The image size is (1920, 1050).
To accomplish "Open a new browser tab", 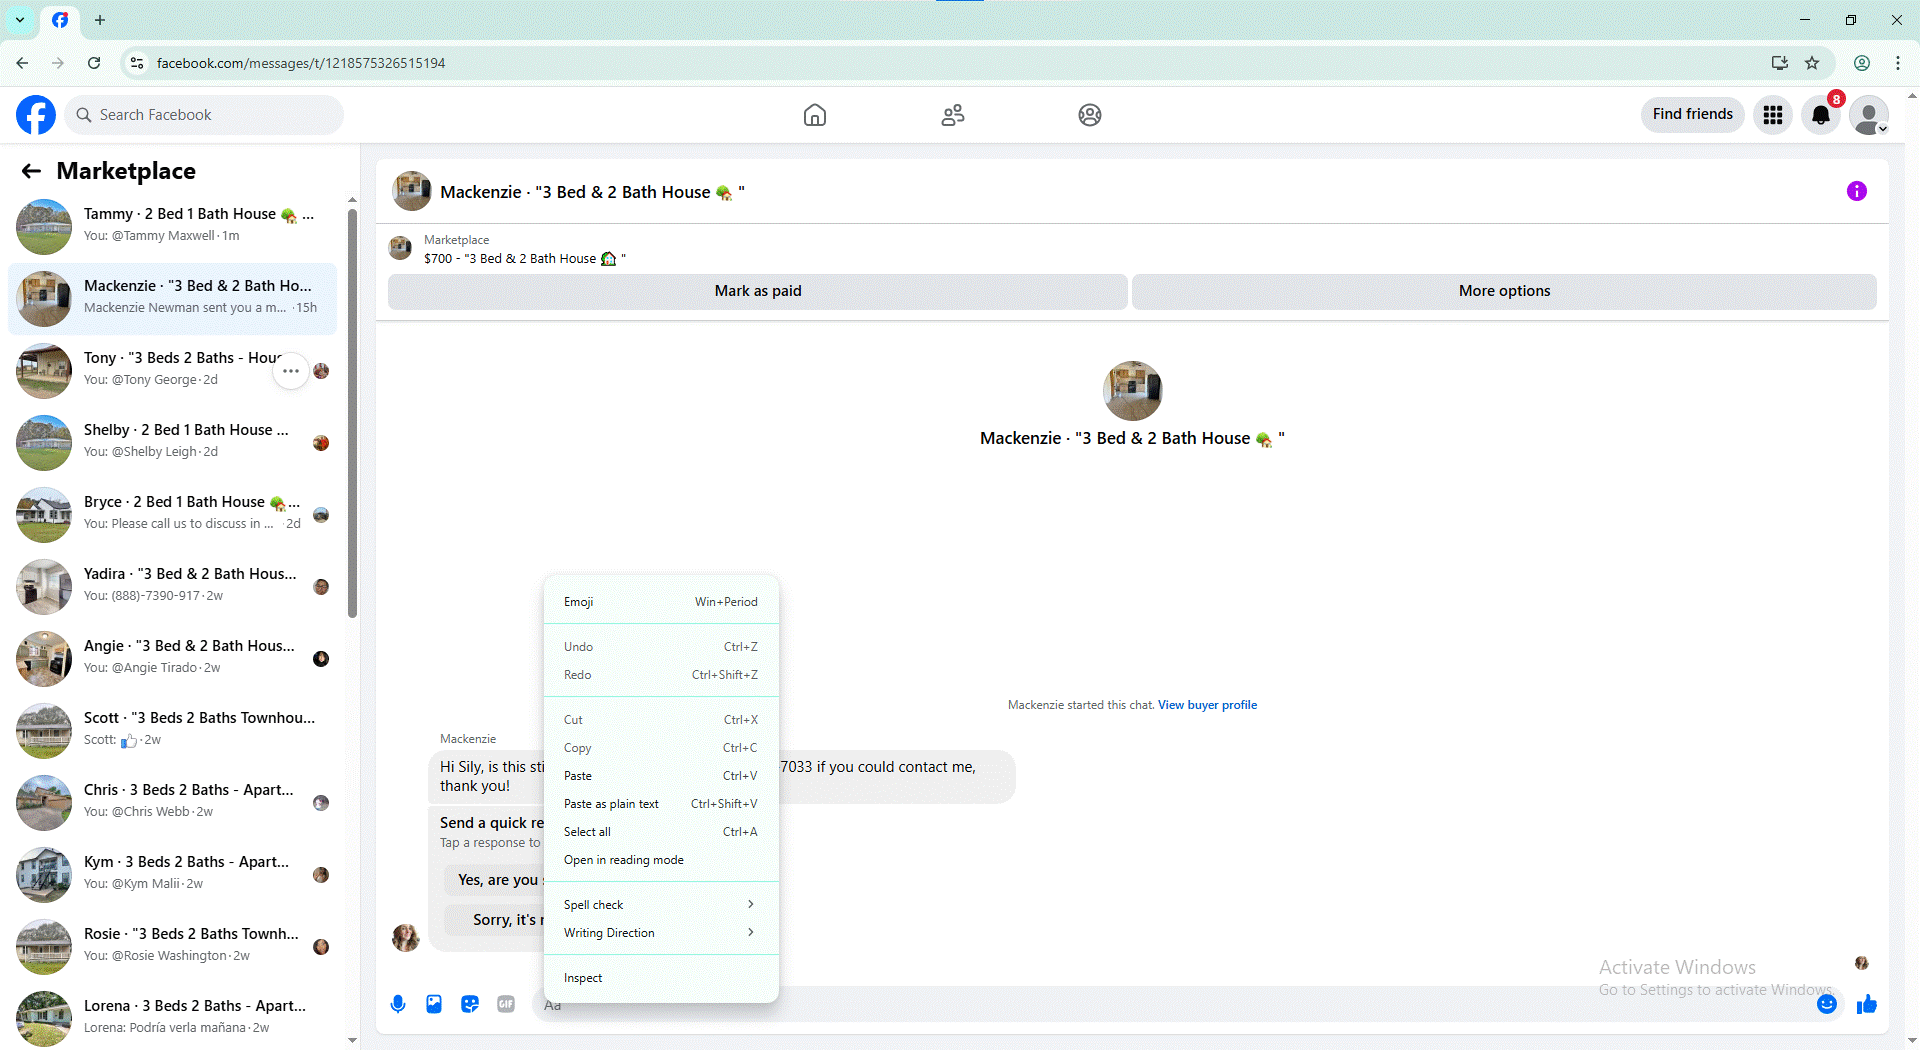I will (100, 20).
